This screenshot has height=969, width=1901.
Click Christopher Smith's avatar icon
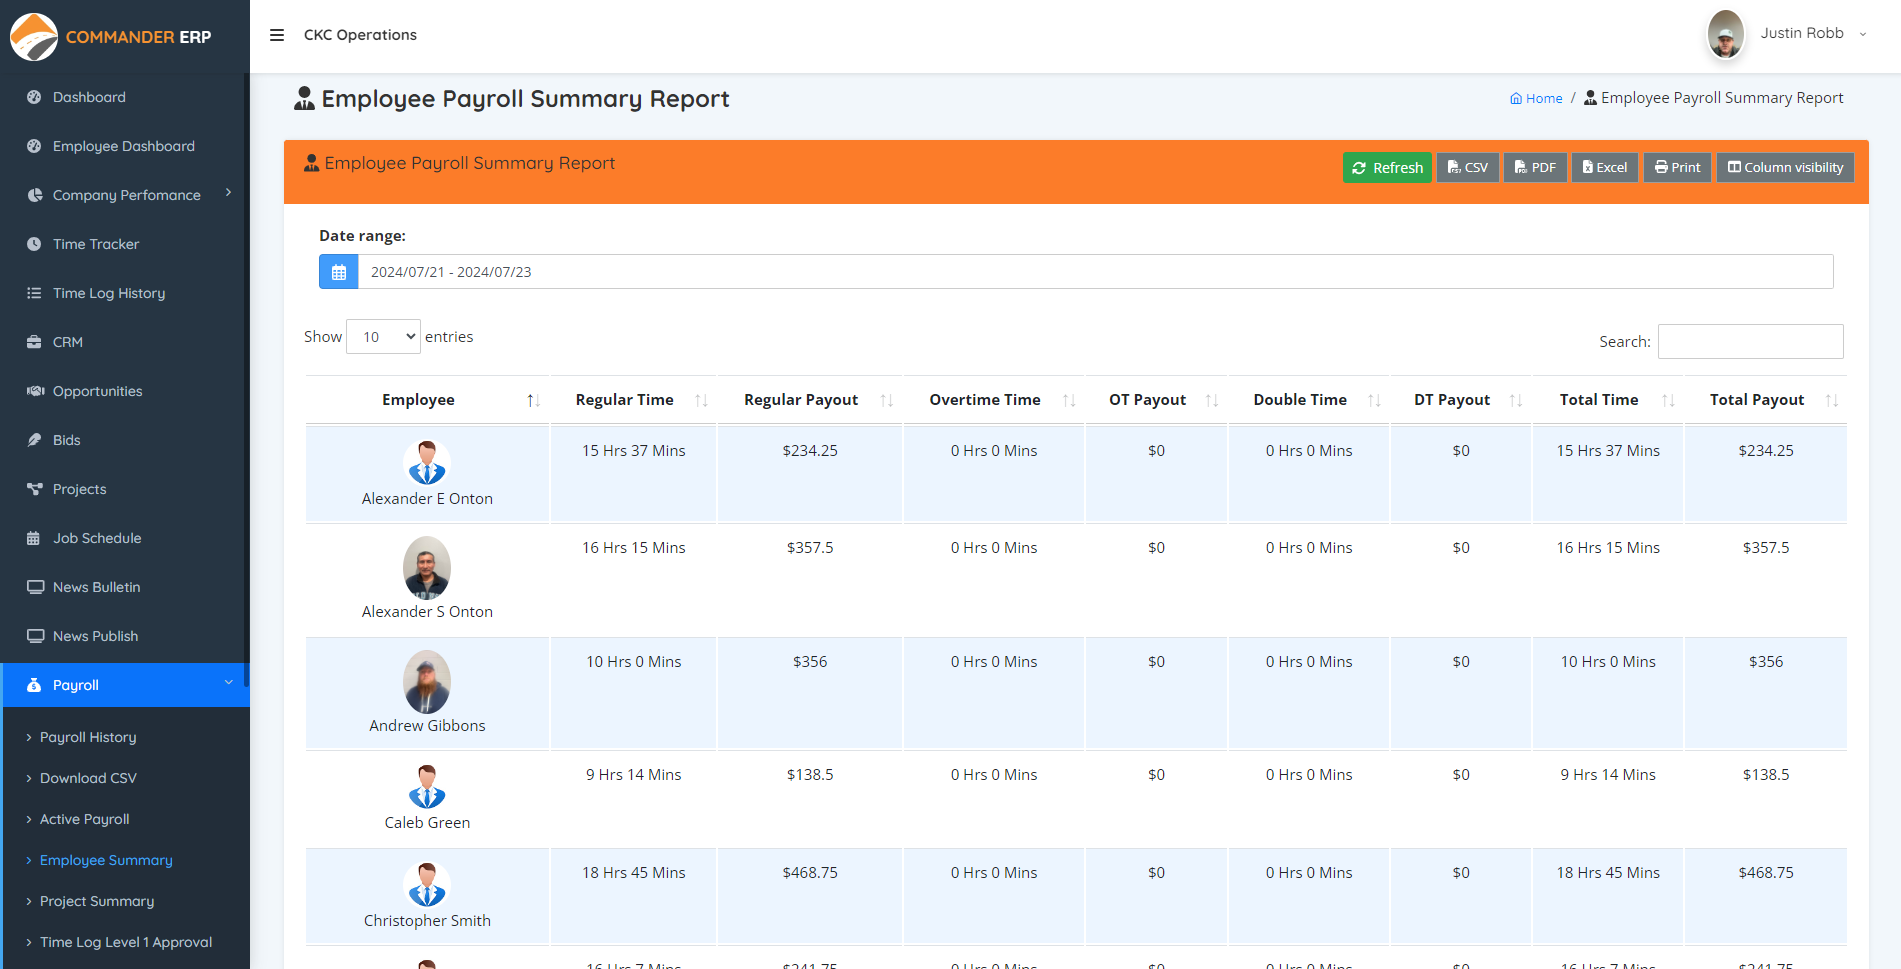point(427,884)
